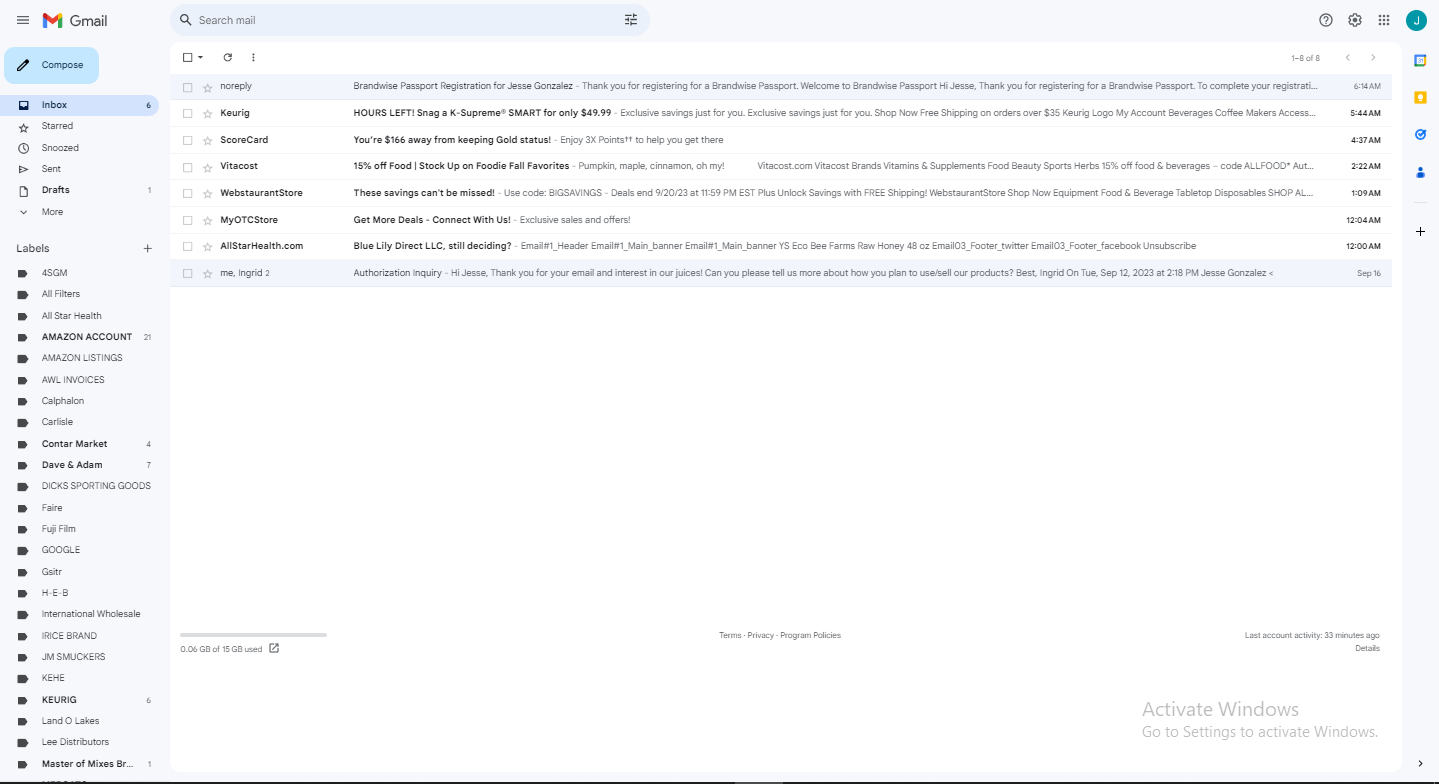Image resolution: width=1439 pixels, height=784 pixels.
Task: Select the ScoreCard email checkbox
Action: (187, 140)
